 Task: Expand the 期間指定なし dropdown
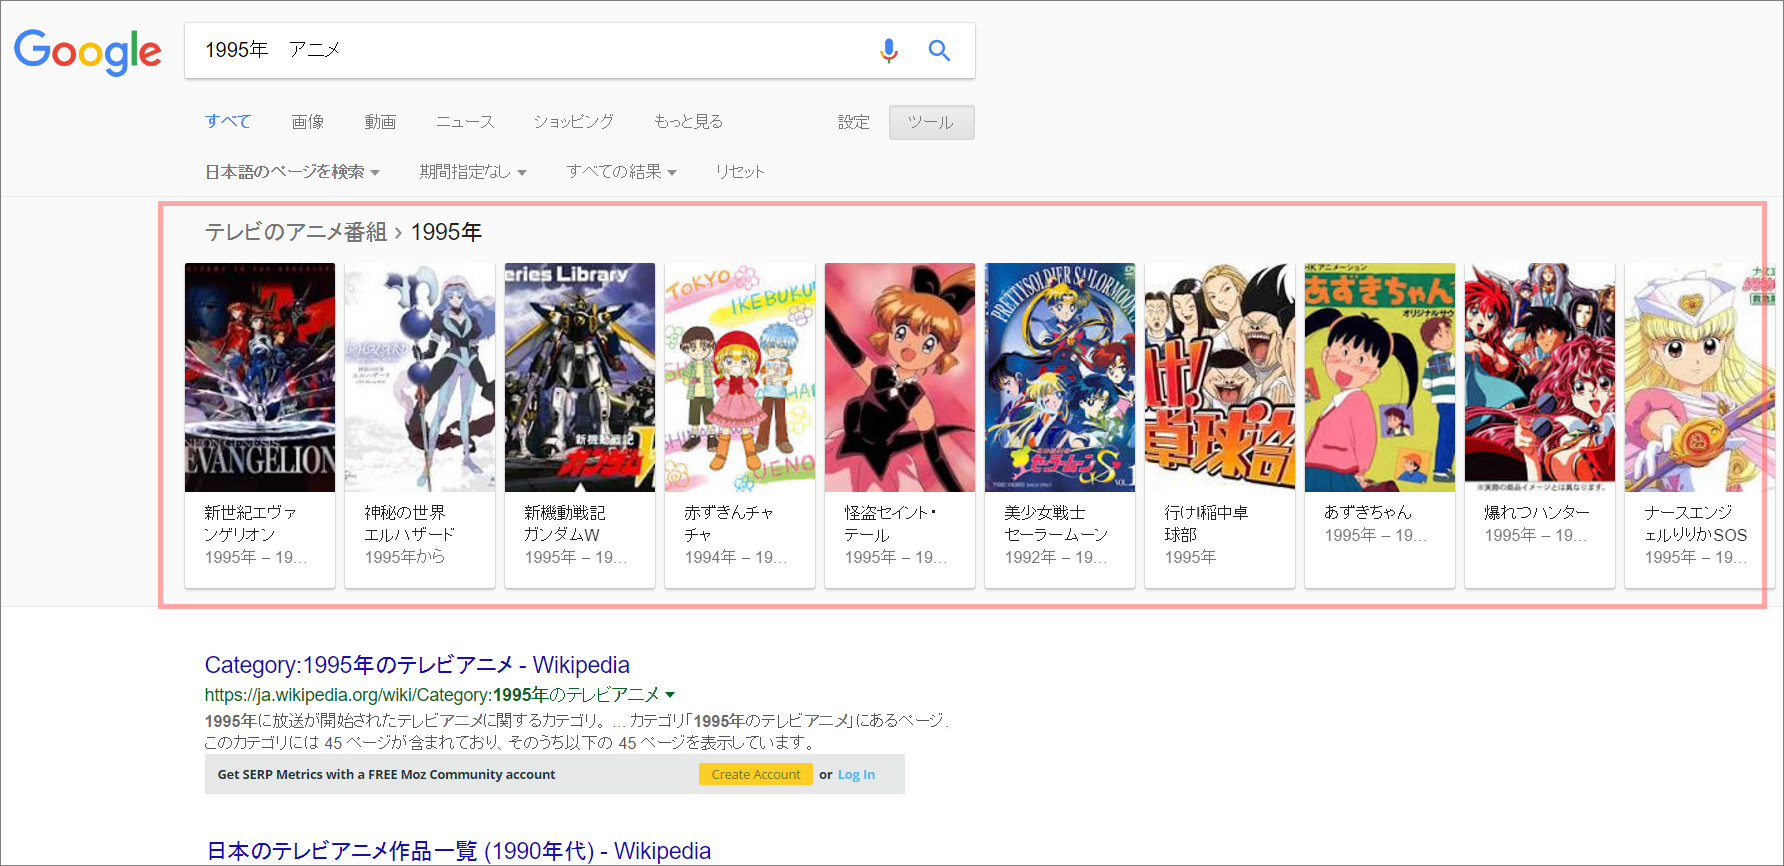(x=473, y=172)
